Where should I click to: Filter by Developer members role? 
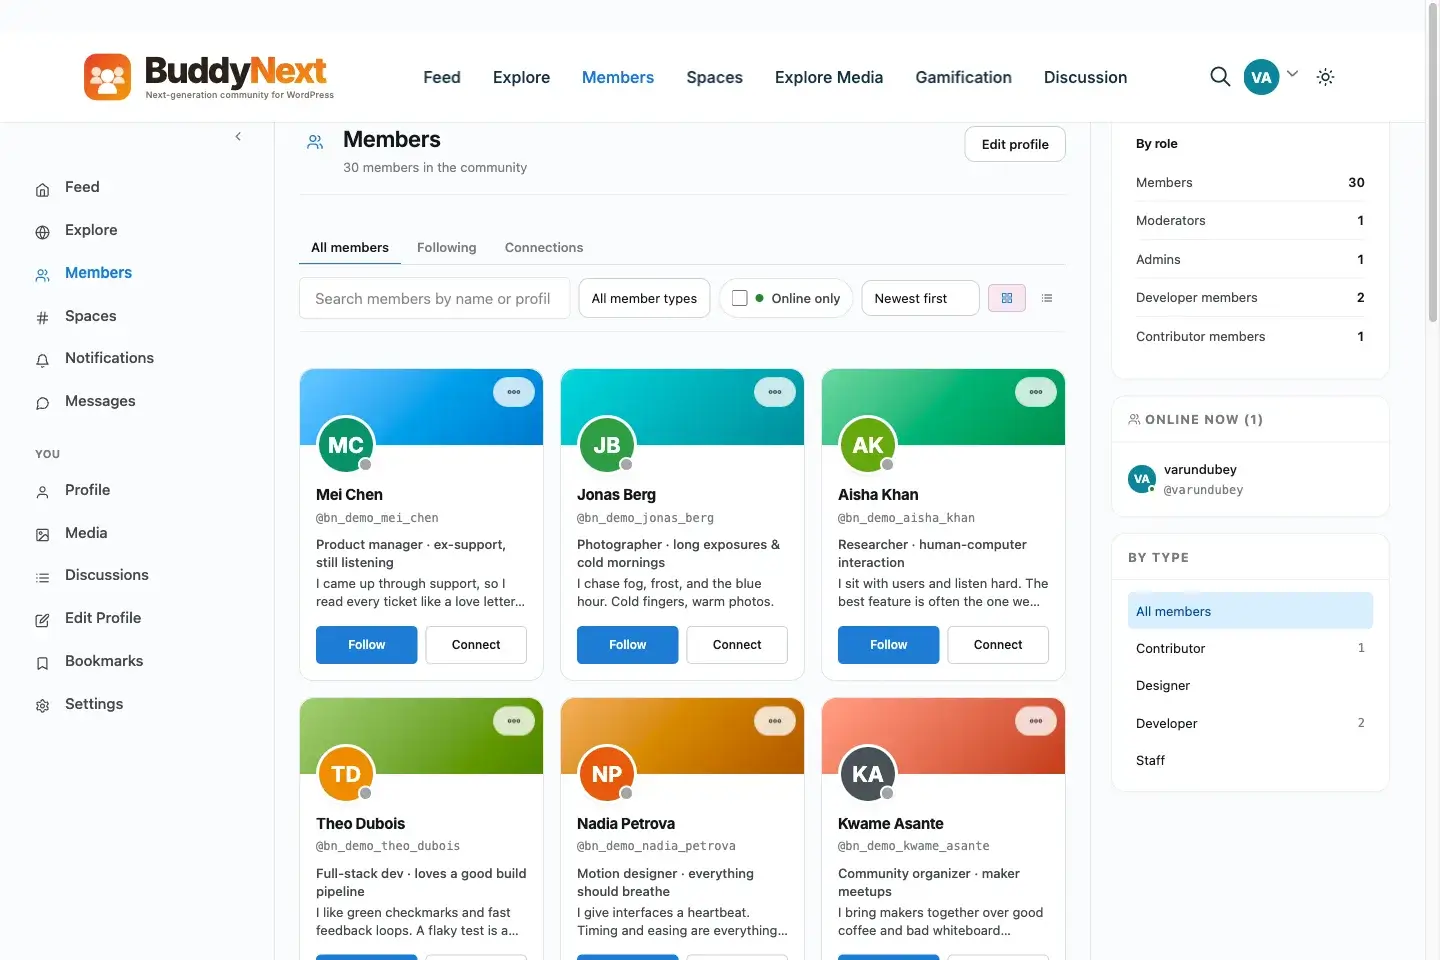click(1250, 298)
